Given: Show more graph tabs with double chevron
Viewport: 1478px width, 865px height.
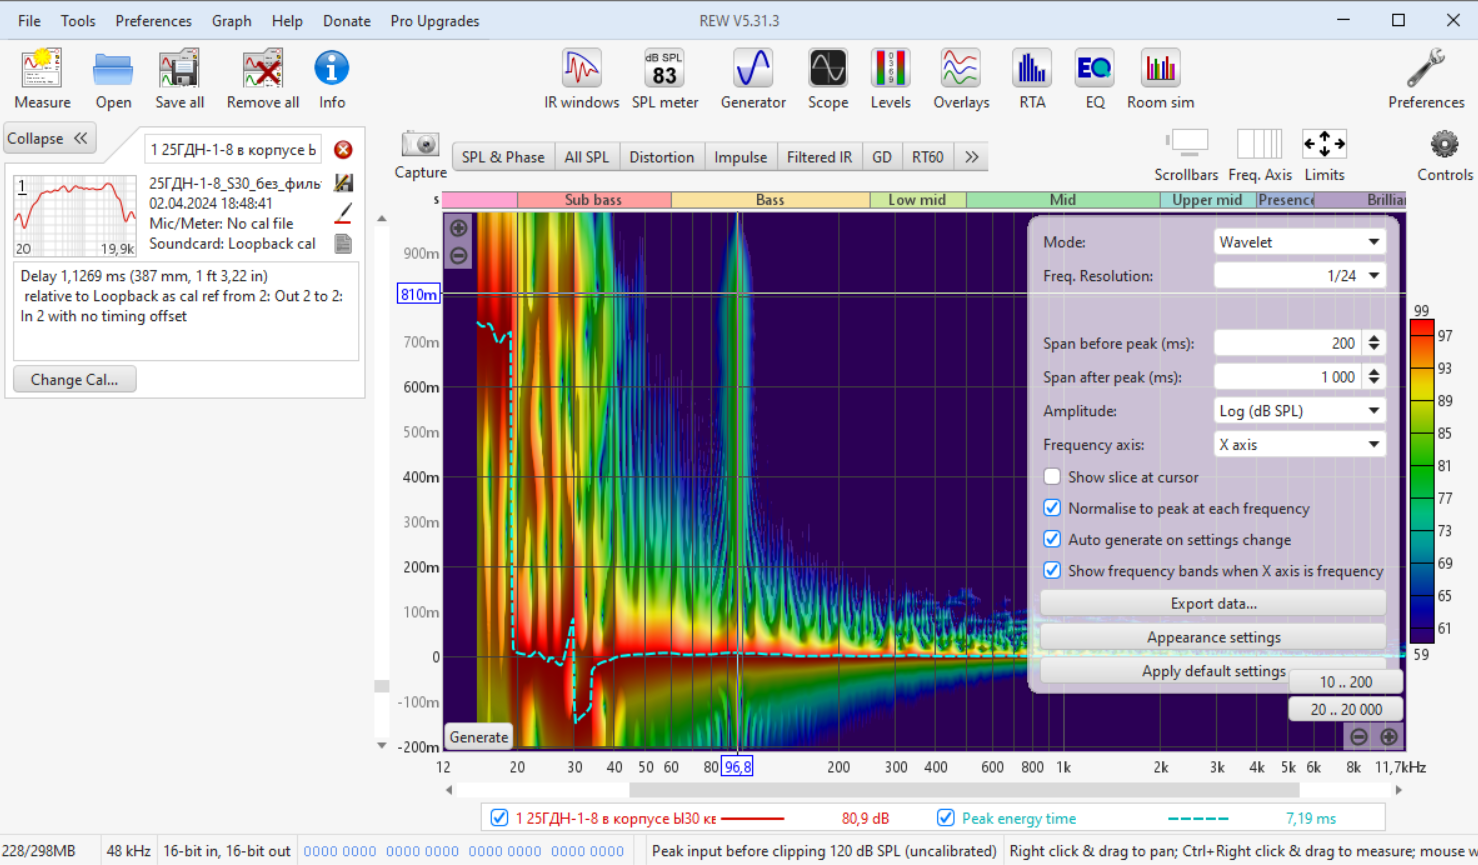Looking at the screenshot, I should [x=971, y=157].
